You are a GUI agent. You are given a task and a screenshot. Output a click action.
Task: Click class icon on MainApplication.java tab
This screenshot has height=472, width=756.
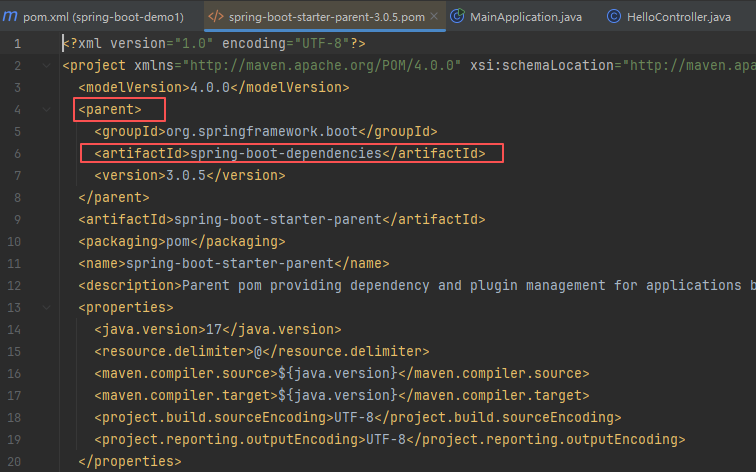[457, 16]
